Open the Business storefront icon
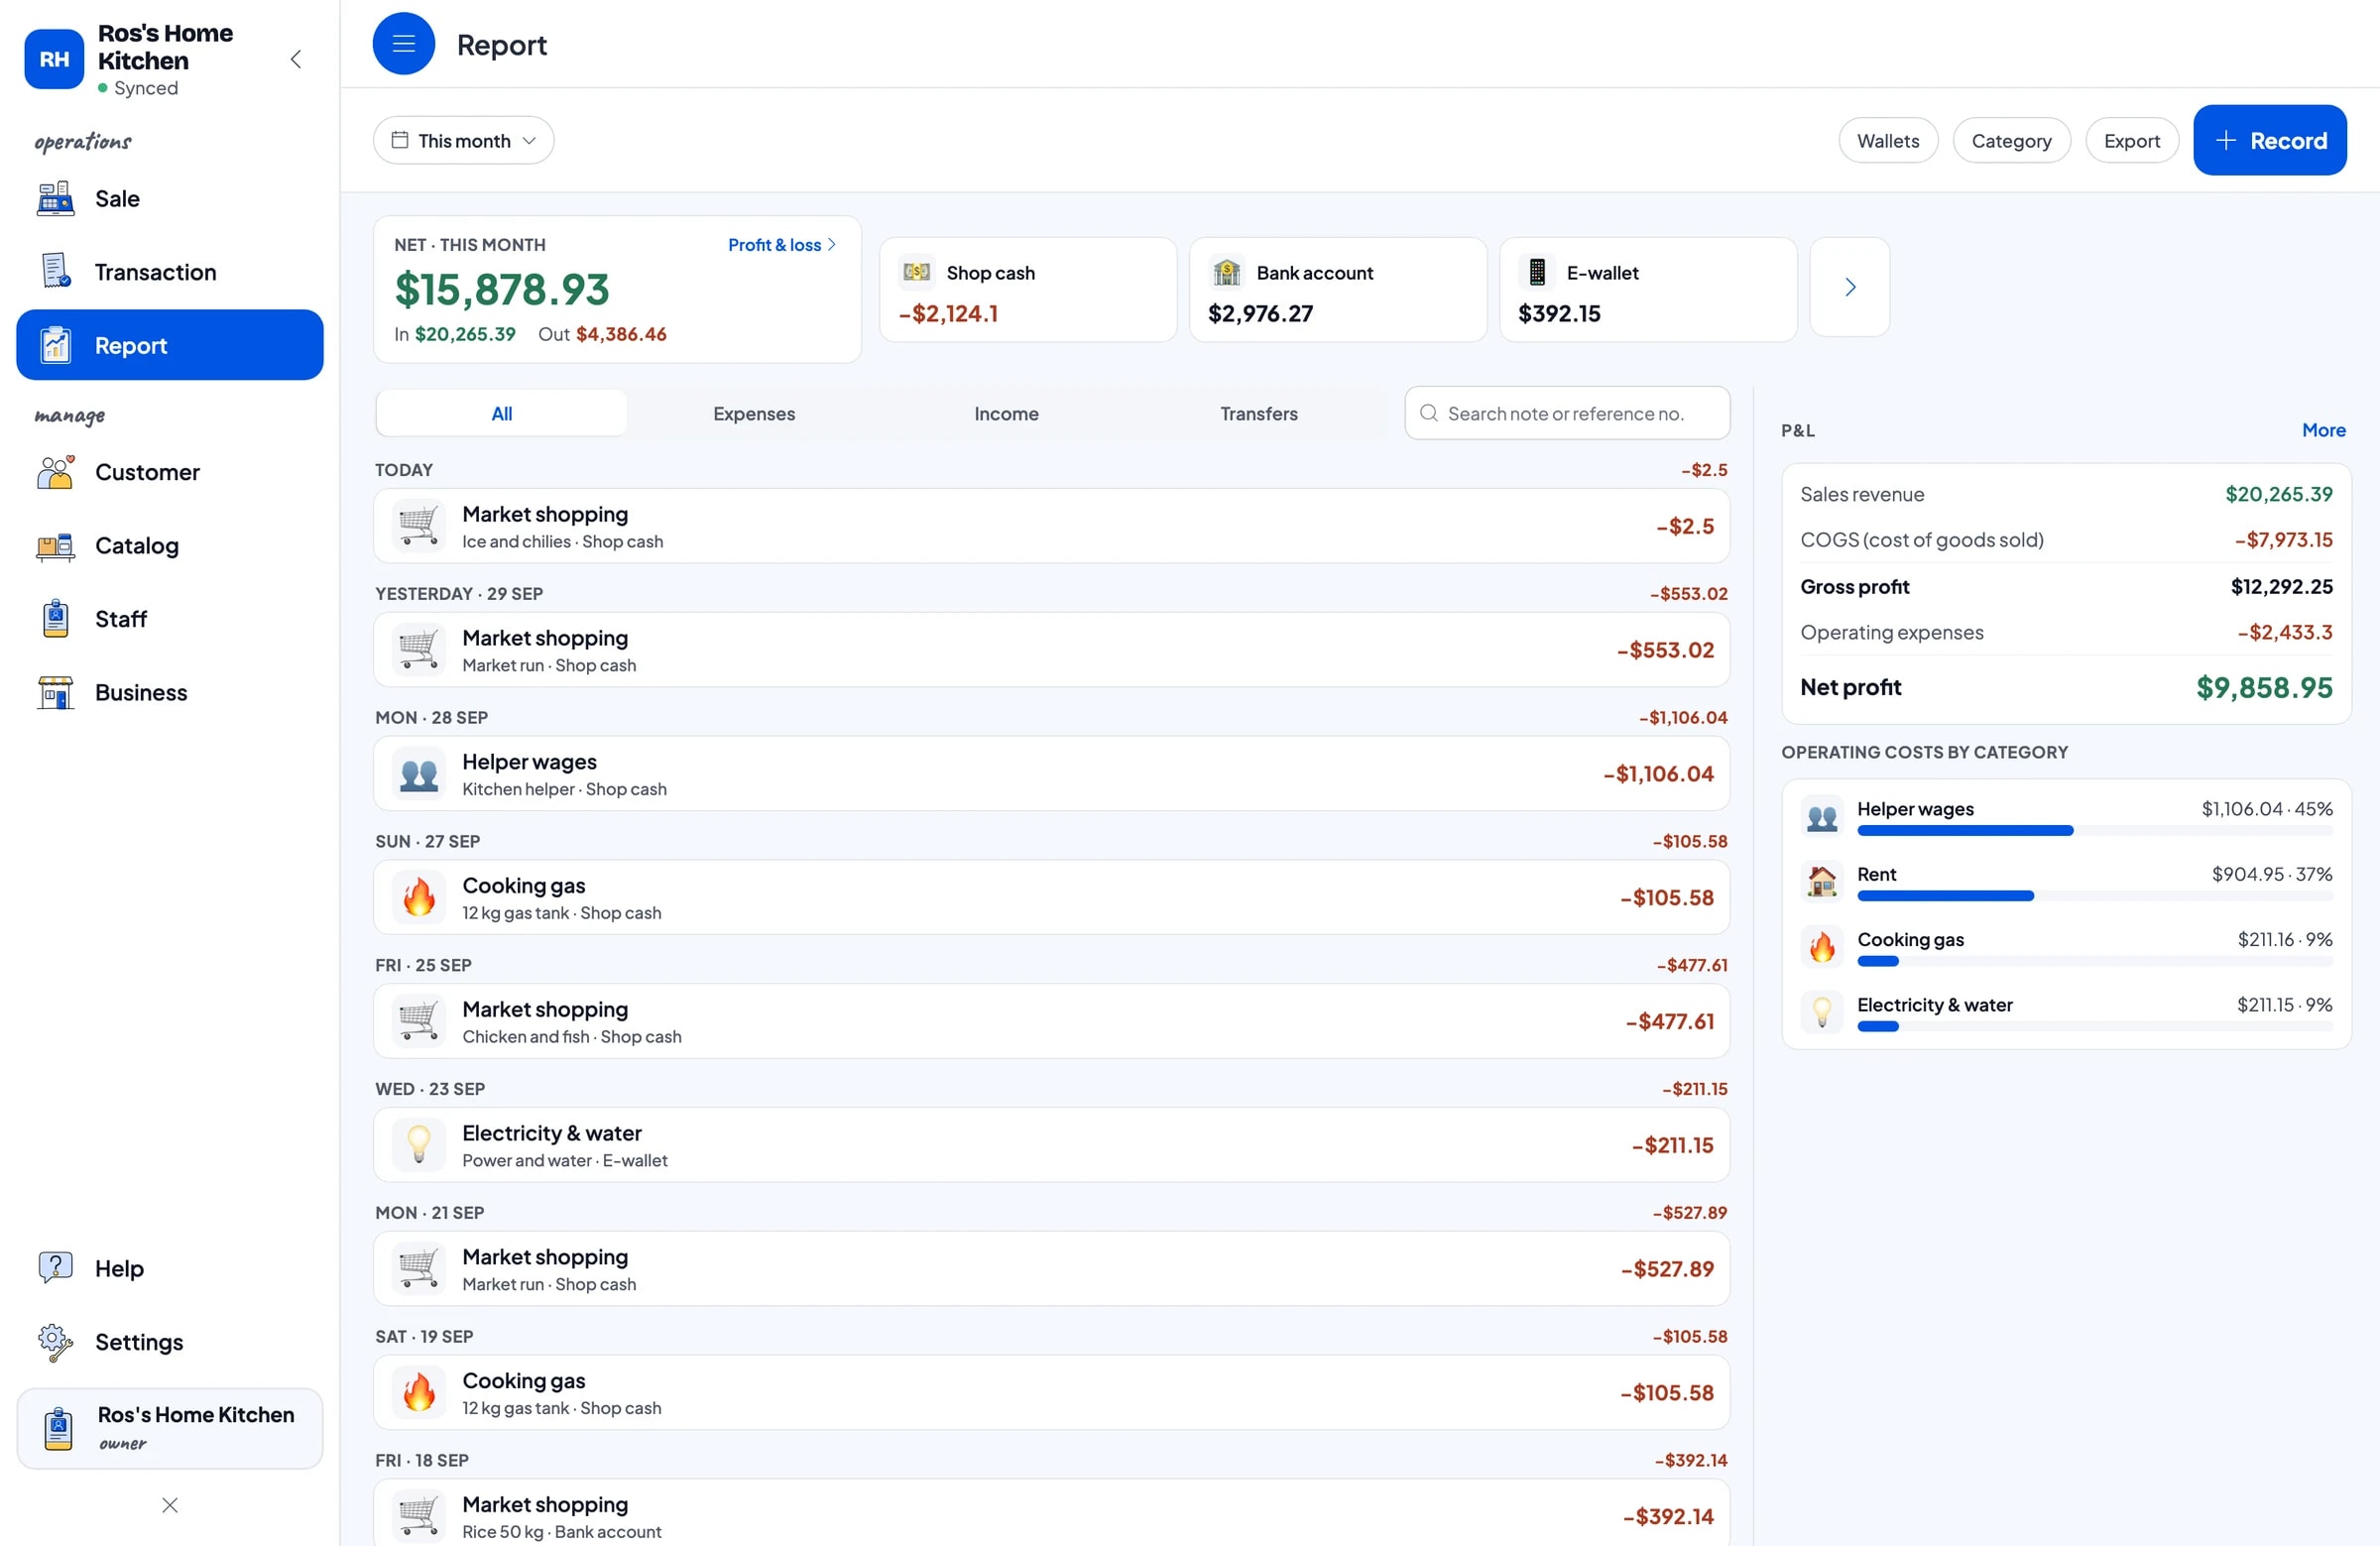 (x=55, y=692)
